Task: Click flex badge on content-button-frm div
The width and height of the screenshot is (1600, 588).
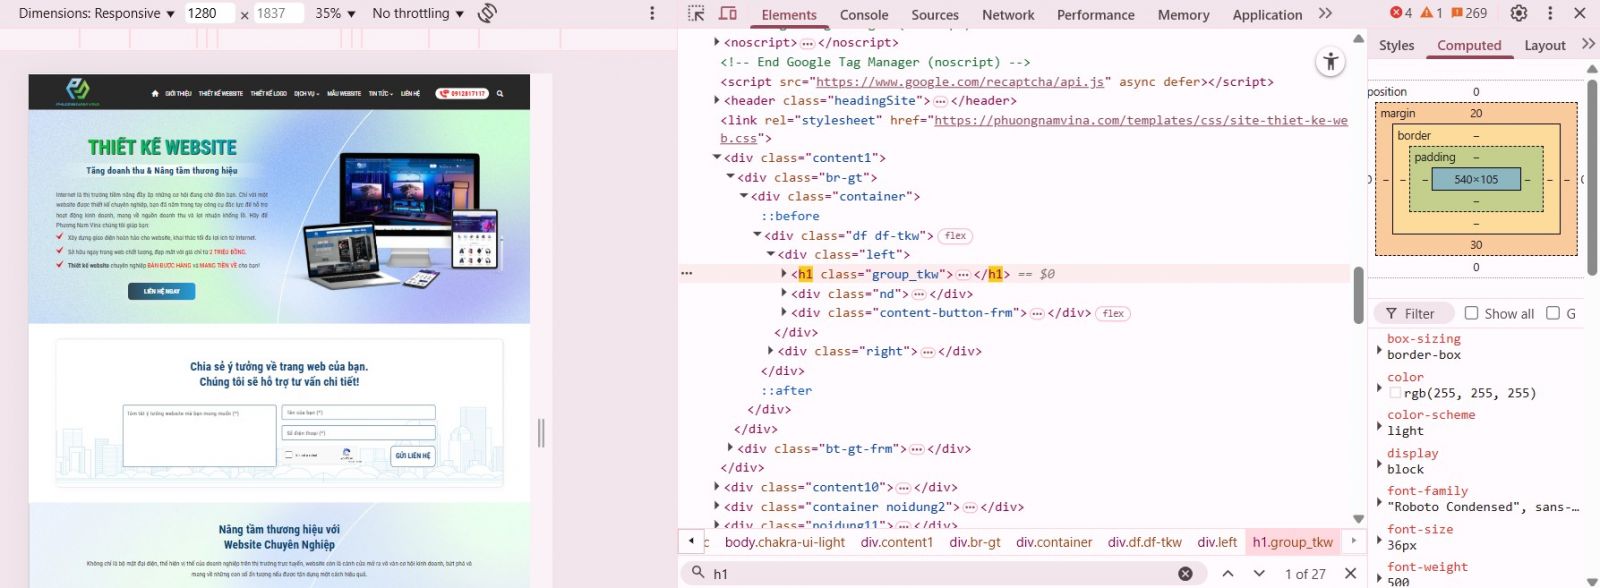Action: 1113,313
